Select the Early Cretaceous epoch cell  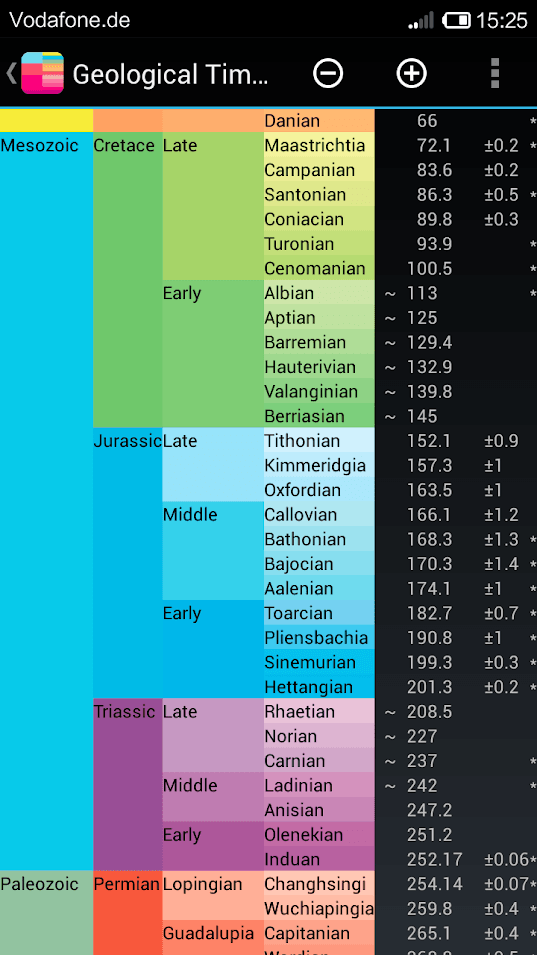213,353
